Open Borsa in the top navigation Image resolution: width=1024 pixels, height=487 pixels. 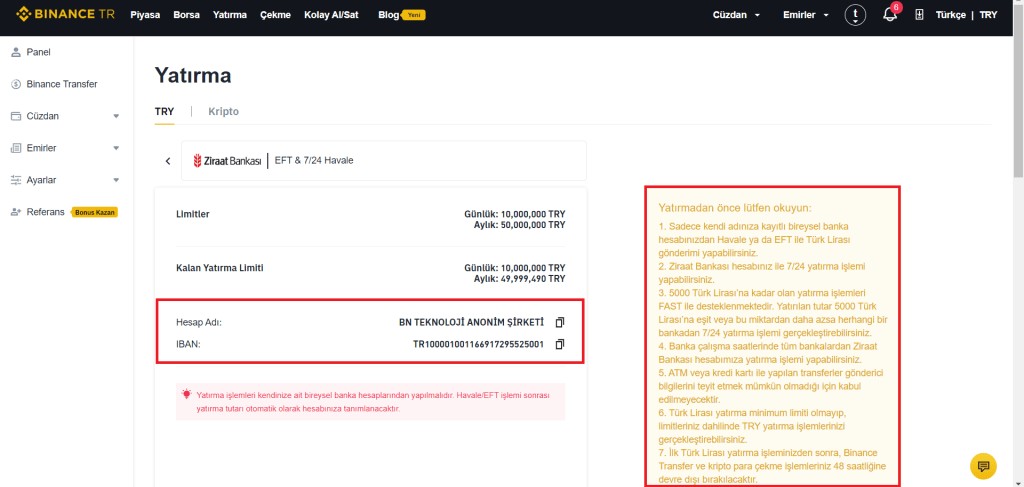[187, 15]
